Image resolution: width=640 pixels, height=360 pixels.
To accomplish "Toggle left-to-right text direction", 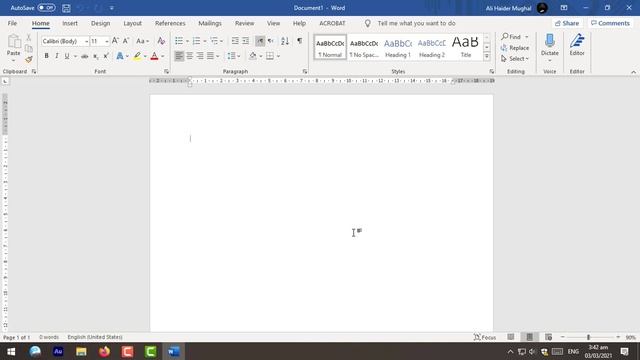I will [260, 41].
